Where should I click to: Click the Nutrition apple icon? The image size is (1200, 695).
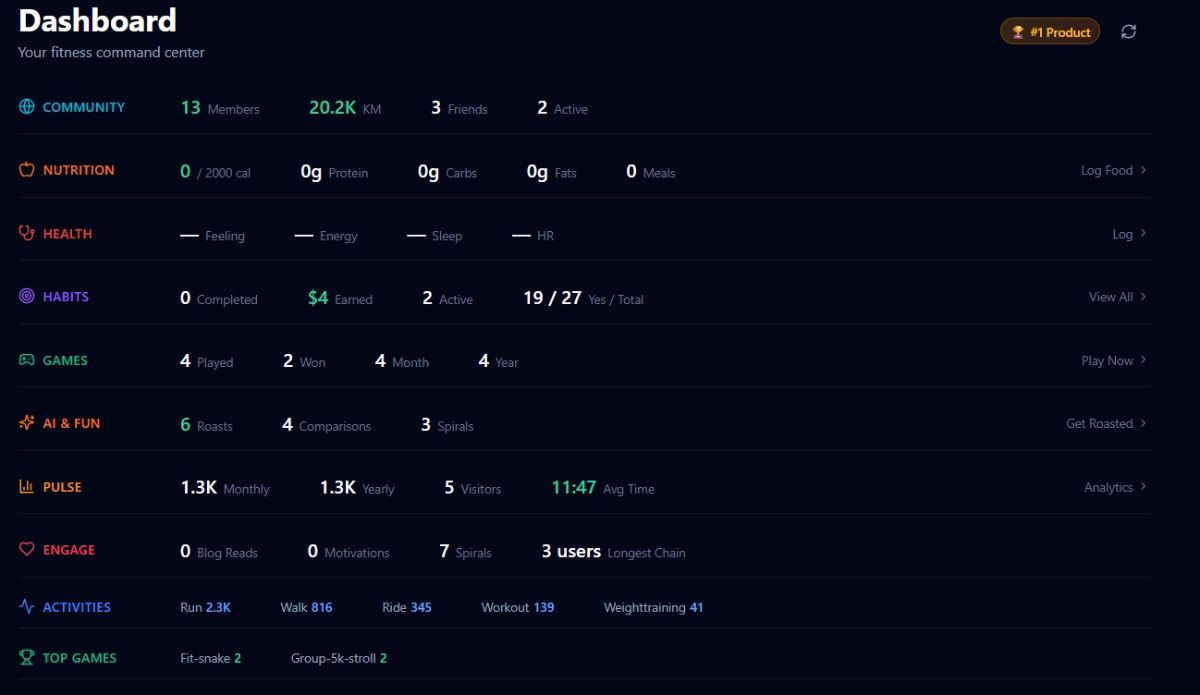point(27,170)
